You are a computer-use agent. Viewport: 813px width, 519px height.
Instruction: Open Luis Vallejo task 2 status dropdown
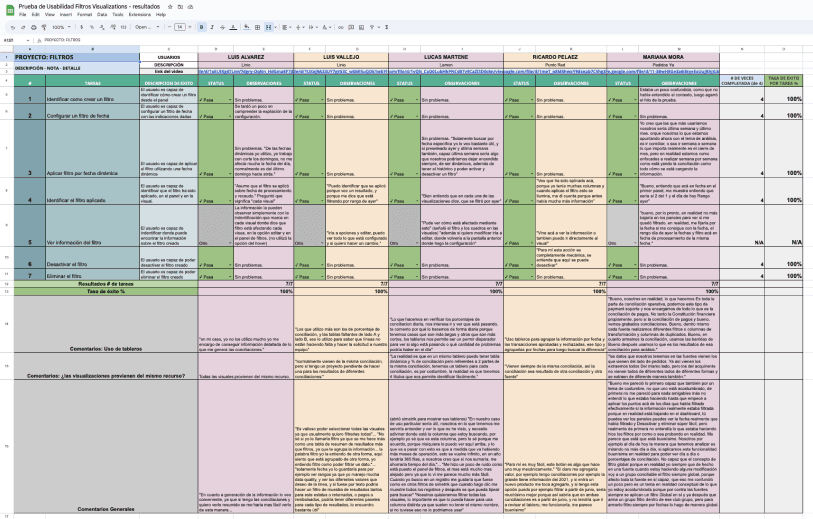322,117
